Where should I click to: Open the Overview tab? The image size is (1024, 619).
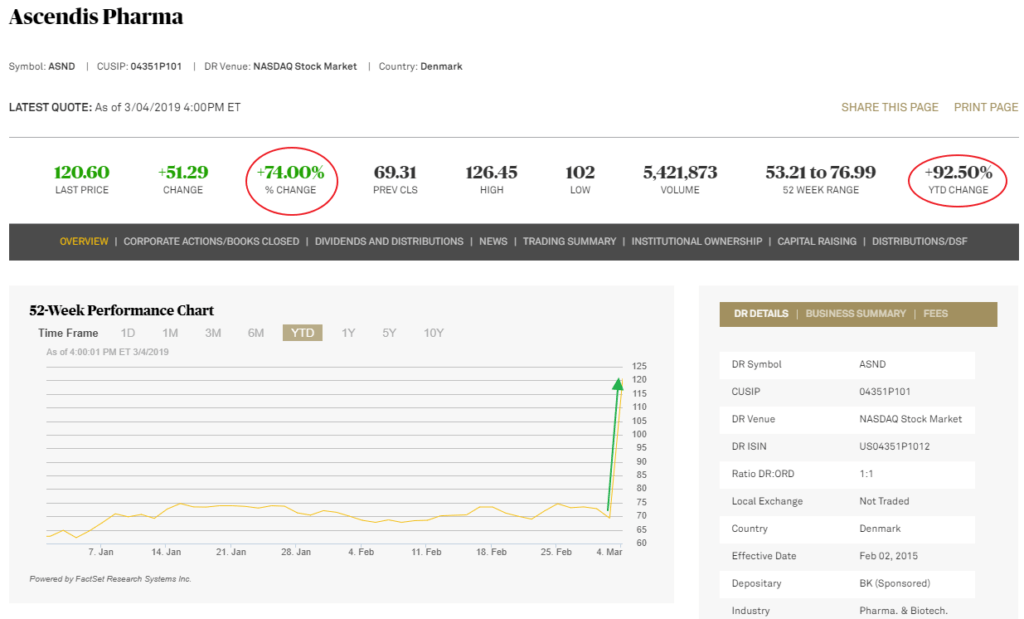(84, 242)
